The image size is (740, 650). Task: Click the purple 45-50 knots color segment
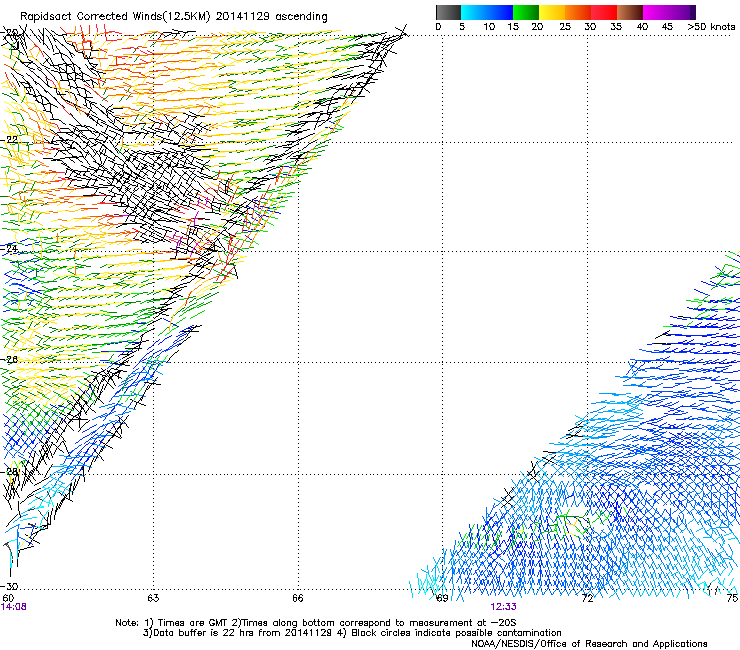coord(682,12)
